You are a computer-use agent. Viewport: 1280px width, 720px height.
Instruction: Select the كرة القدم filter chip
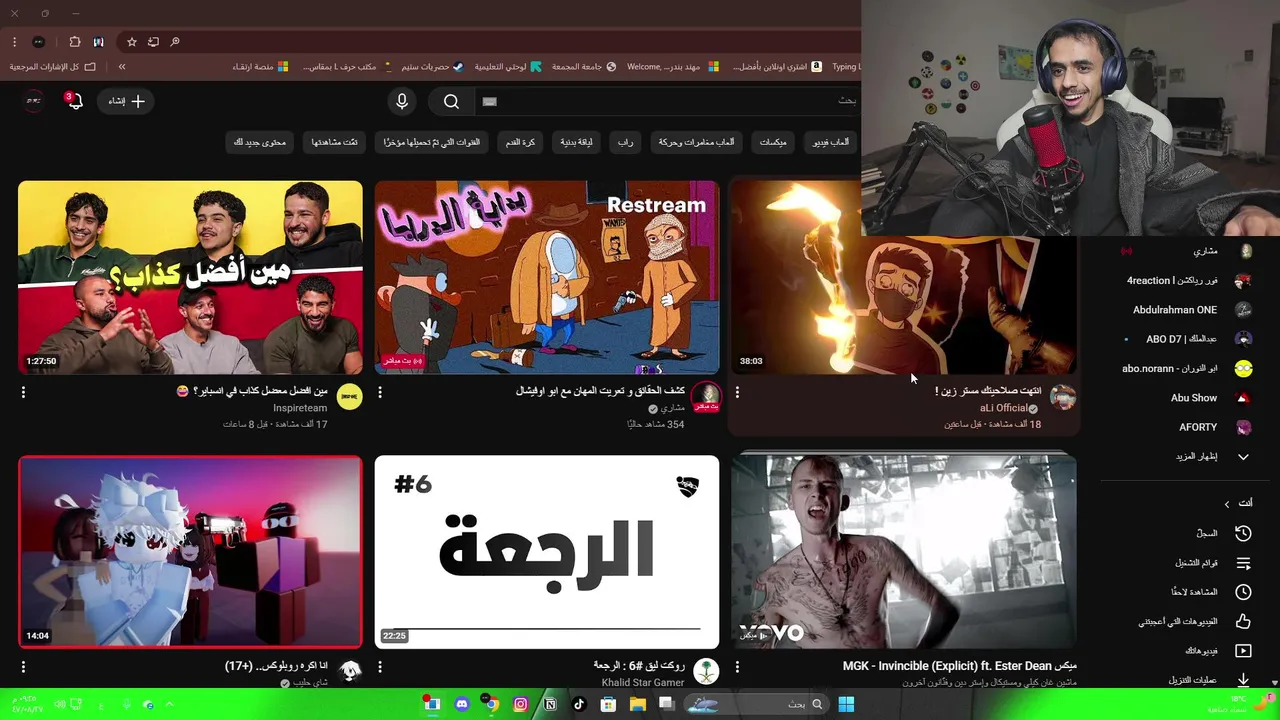click(x=520, y=142)
